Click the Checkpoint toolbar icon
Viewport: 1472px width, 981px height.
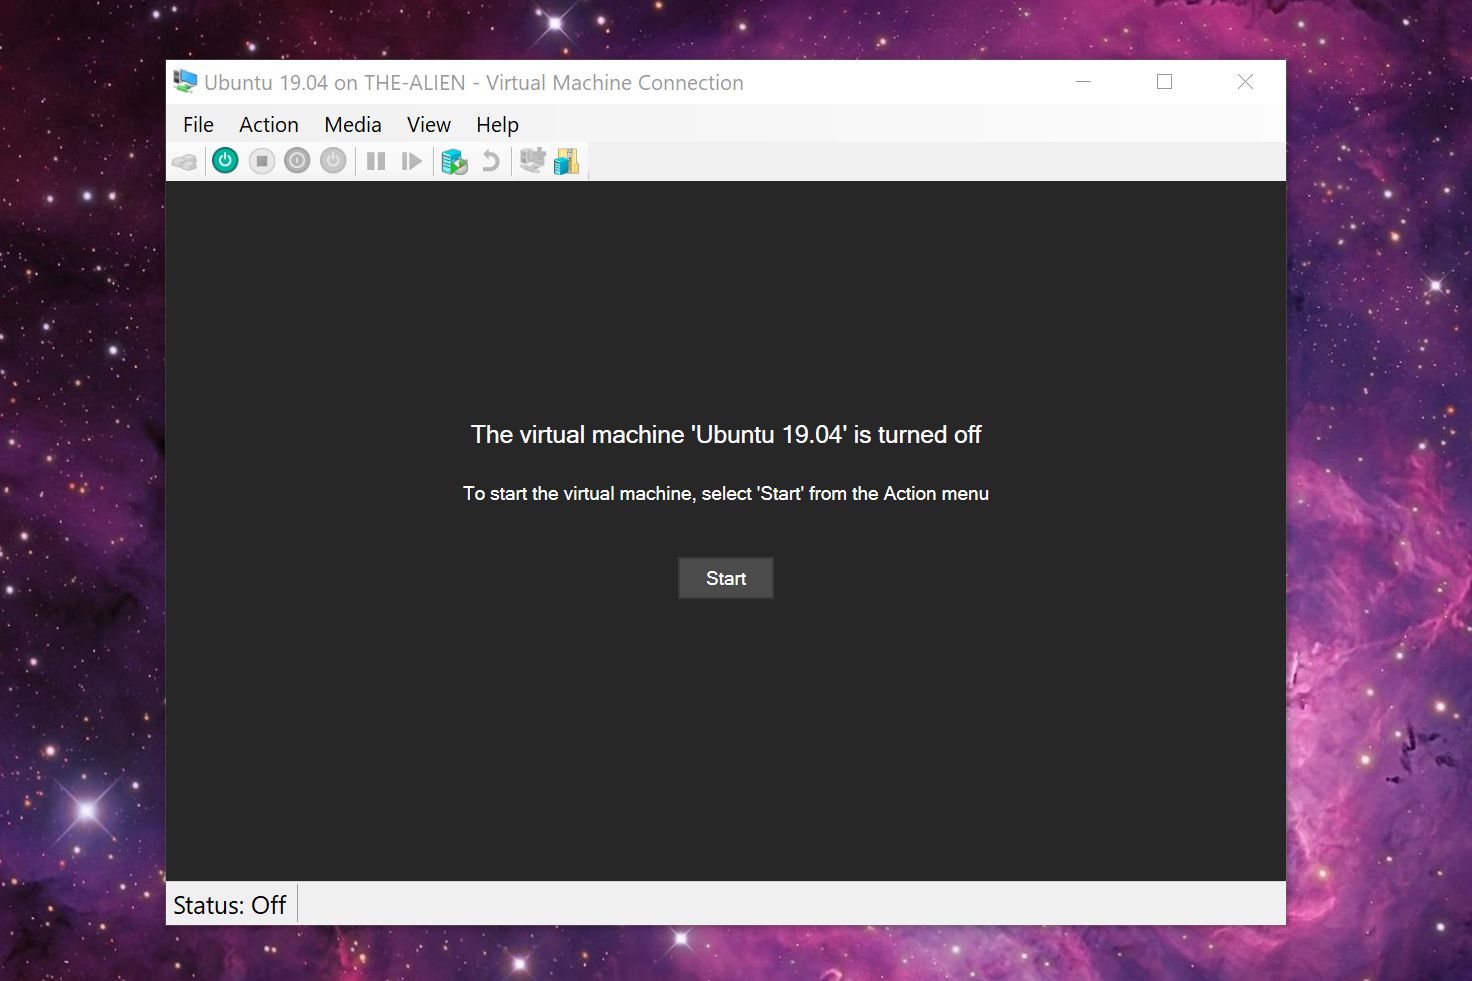pos(454,161)
